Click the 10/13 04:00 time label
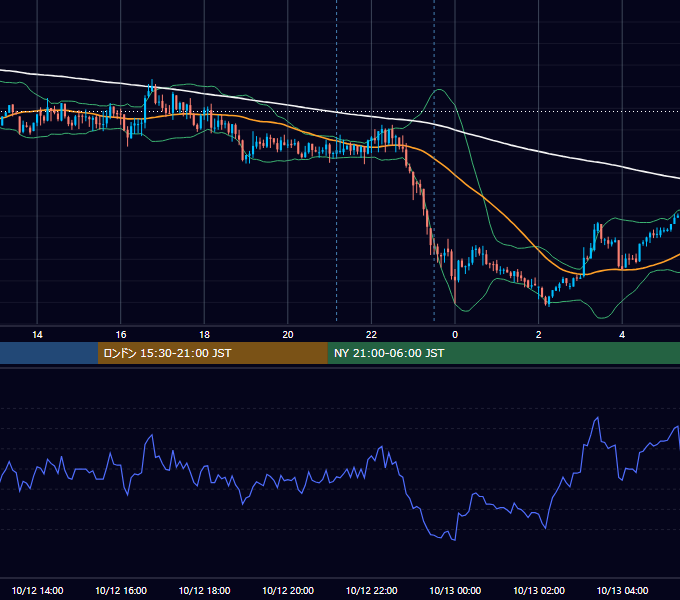 pyautogui.click(x=622, y=590)
